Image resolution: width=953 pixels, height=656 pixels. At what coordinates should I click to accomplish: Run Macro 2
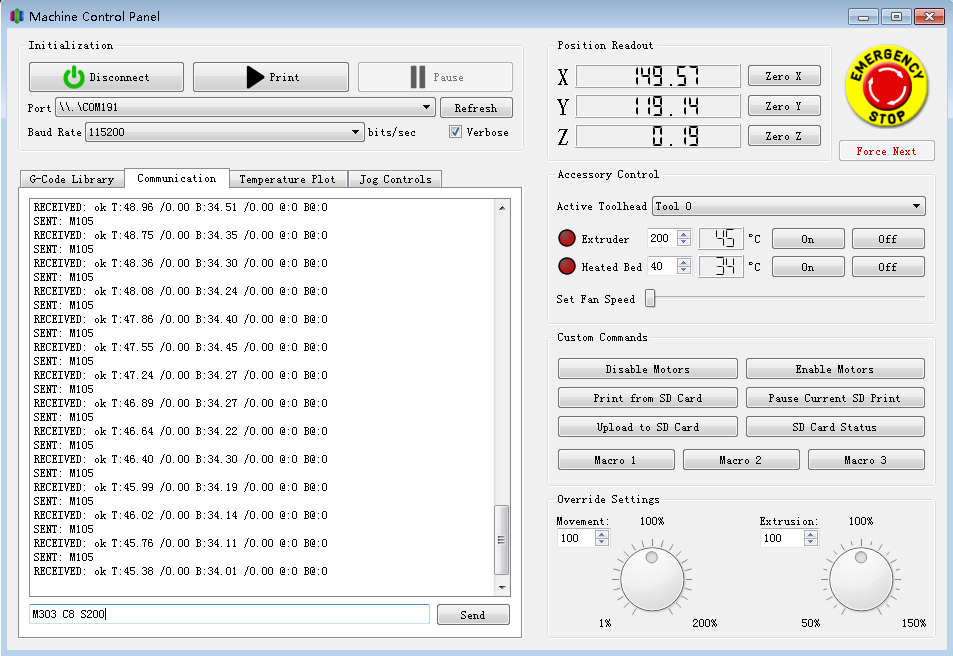(741, 460)
